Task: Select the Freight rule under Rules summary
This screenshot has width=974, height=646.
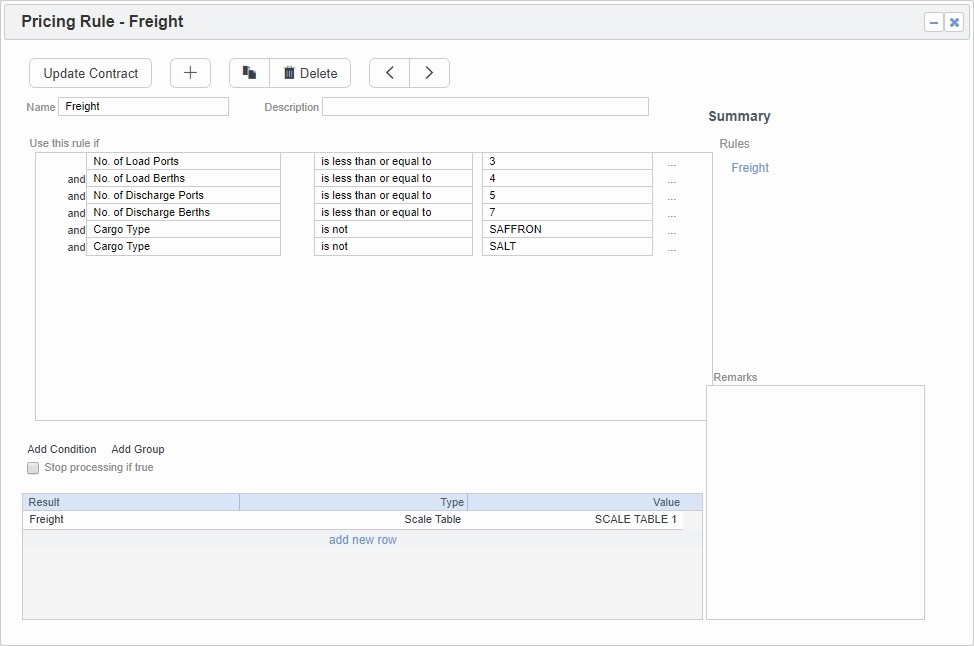Action: (750, 168)
